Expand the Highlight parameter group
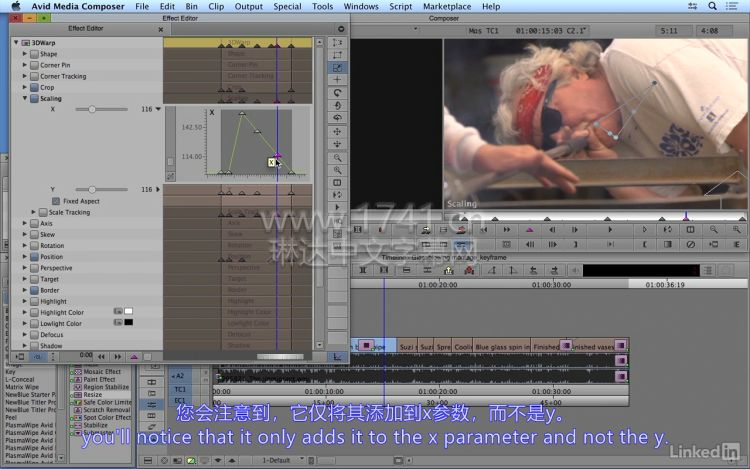The width and height of the screenshot is (750, 469). [x=24, y=302]
